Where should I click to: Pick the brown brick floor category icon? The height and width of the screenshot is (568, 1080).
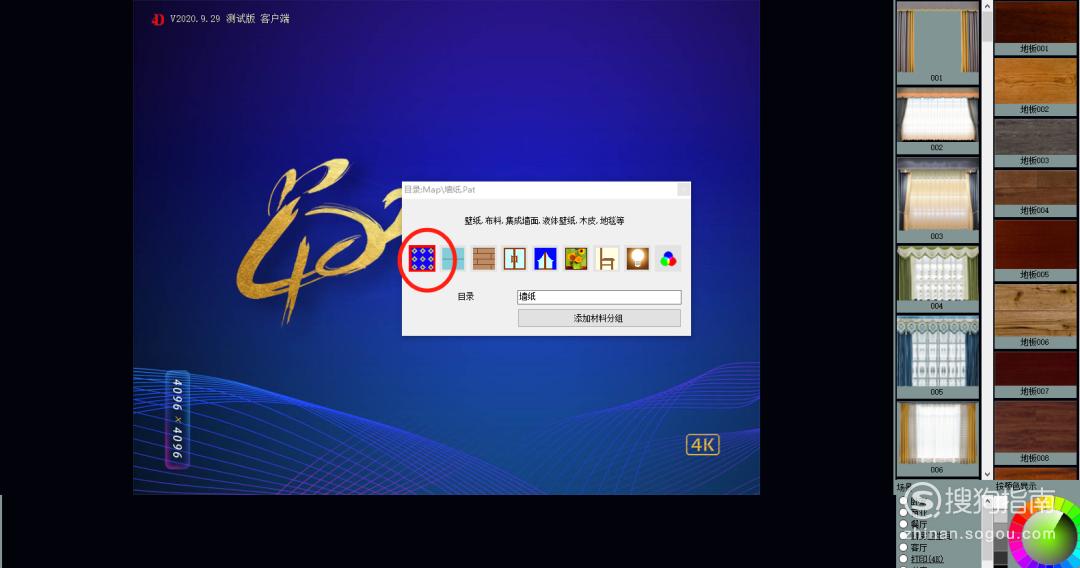[484, 259]
